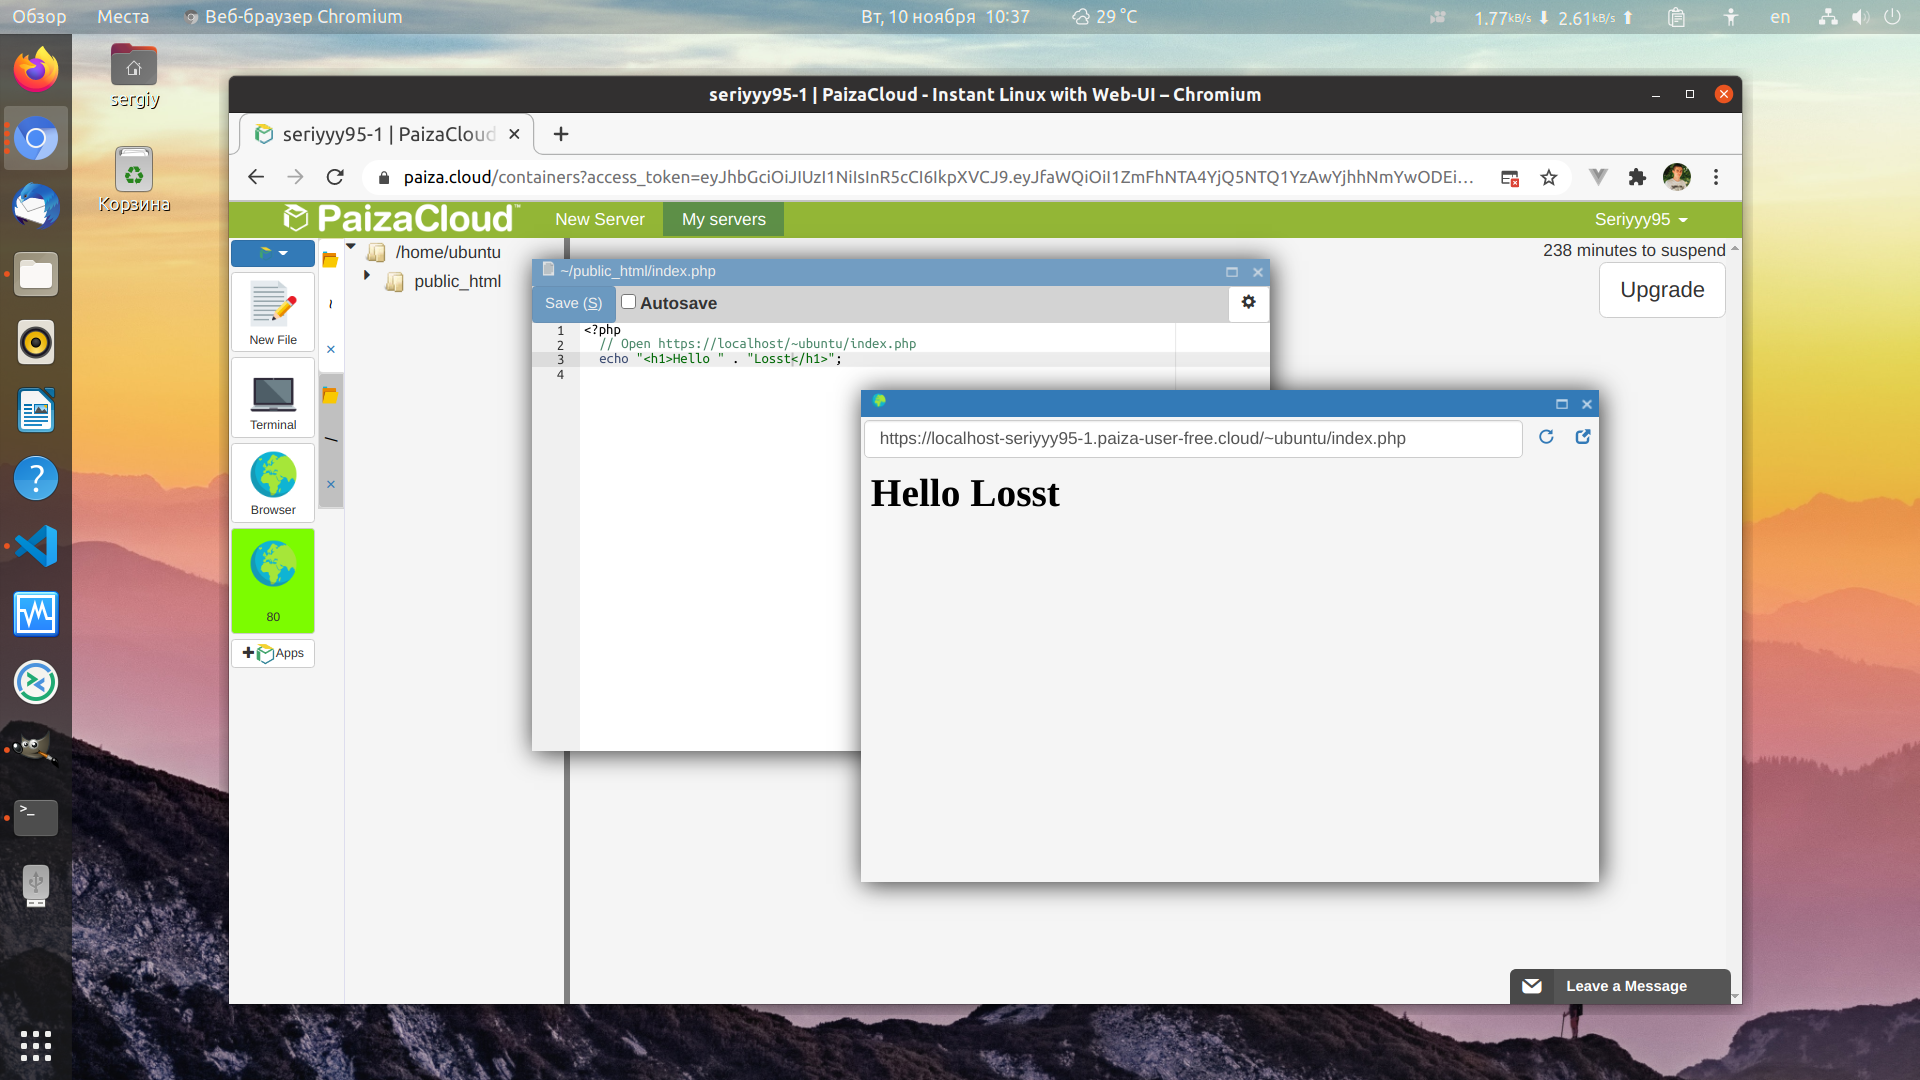Click the file icon in editor title bar
1920x1080 pixels.
tap(548, 270)
